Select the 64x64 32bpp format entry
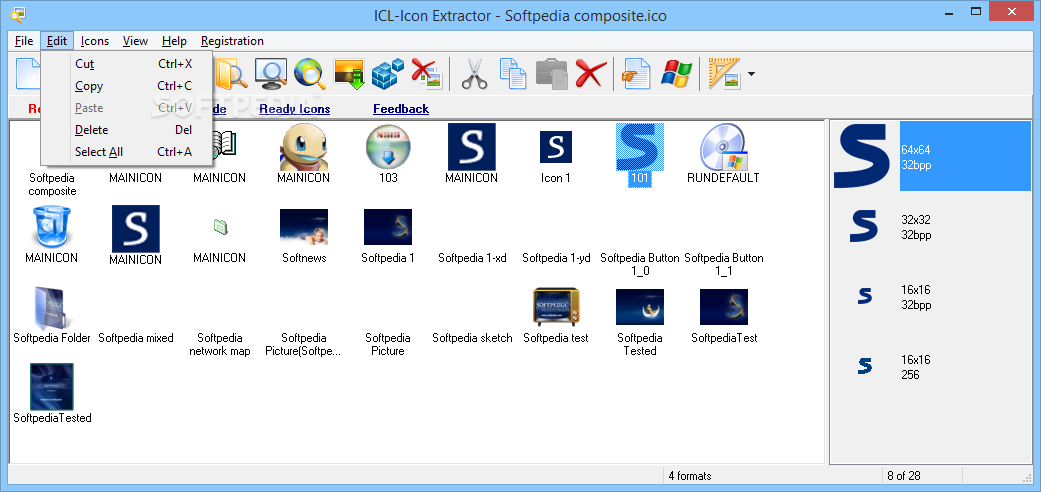1041x492 pixels. point(931,156)
